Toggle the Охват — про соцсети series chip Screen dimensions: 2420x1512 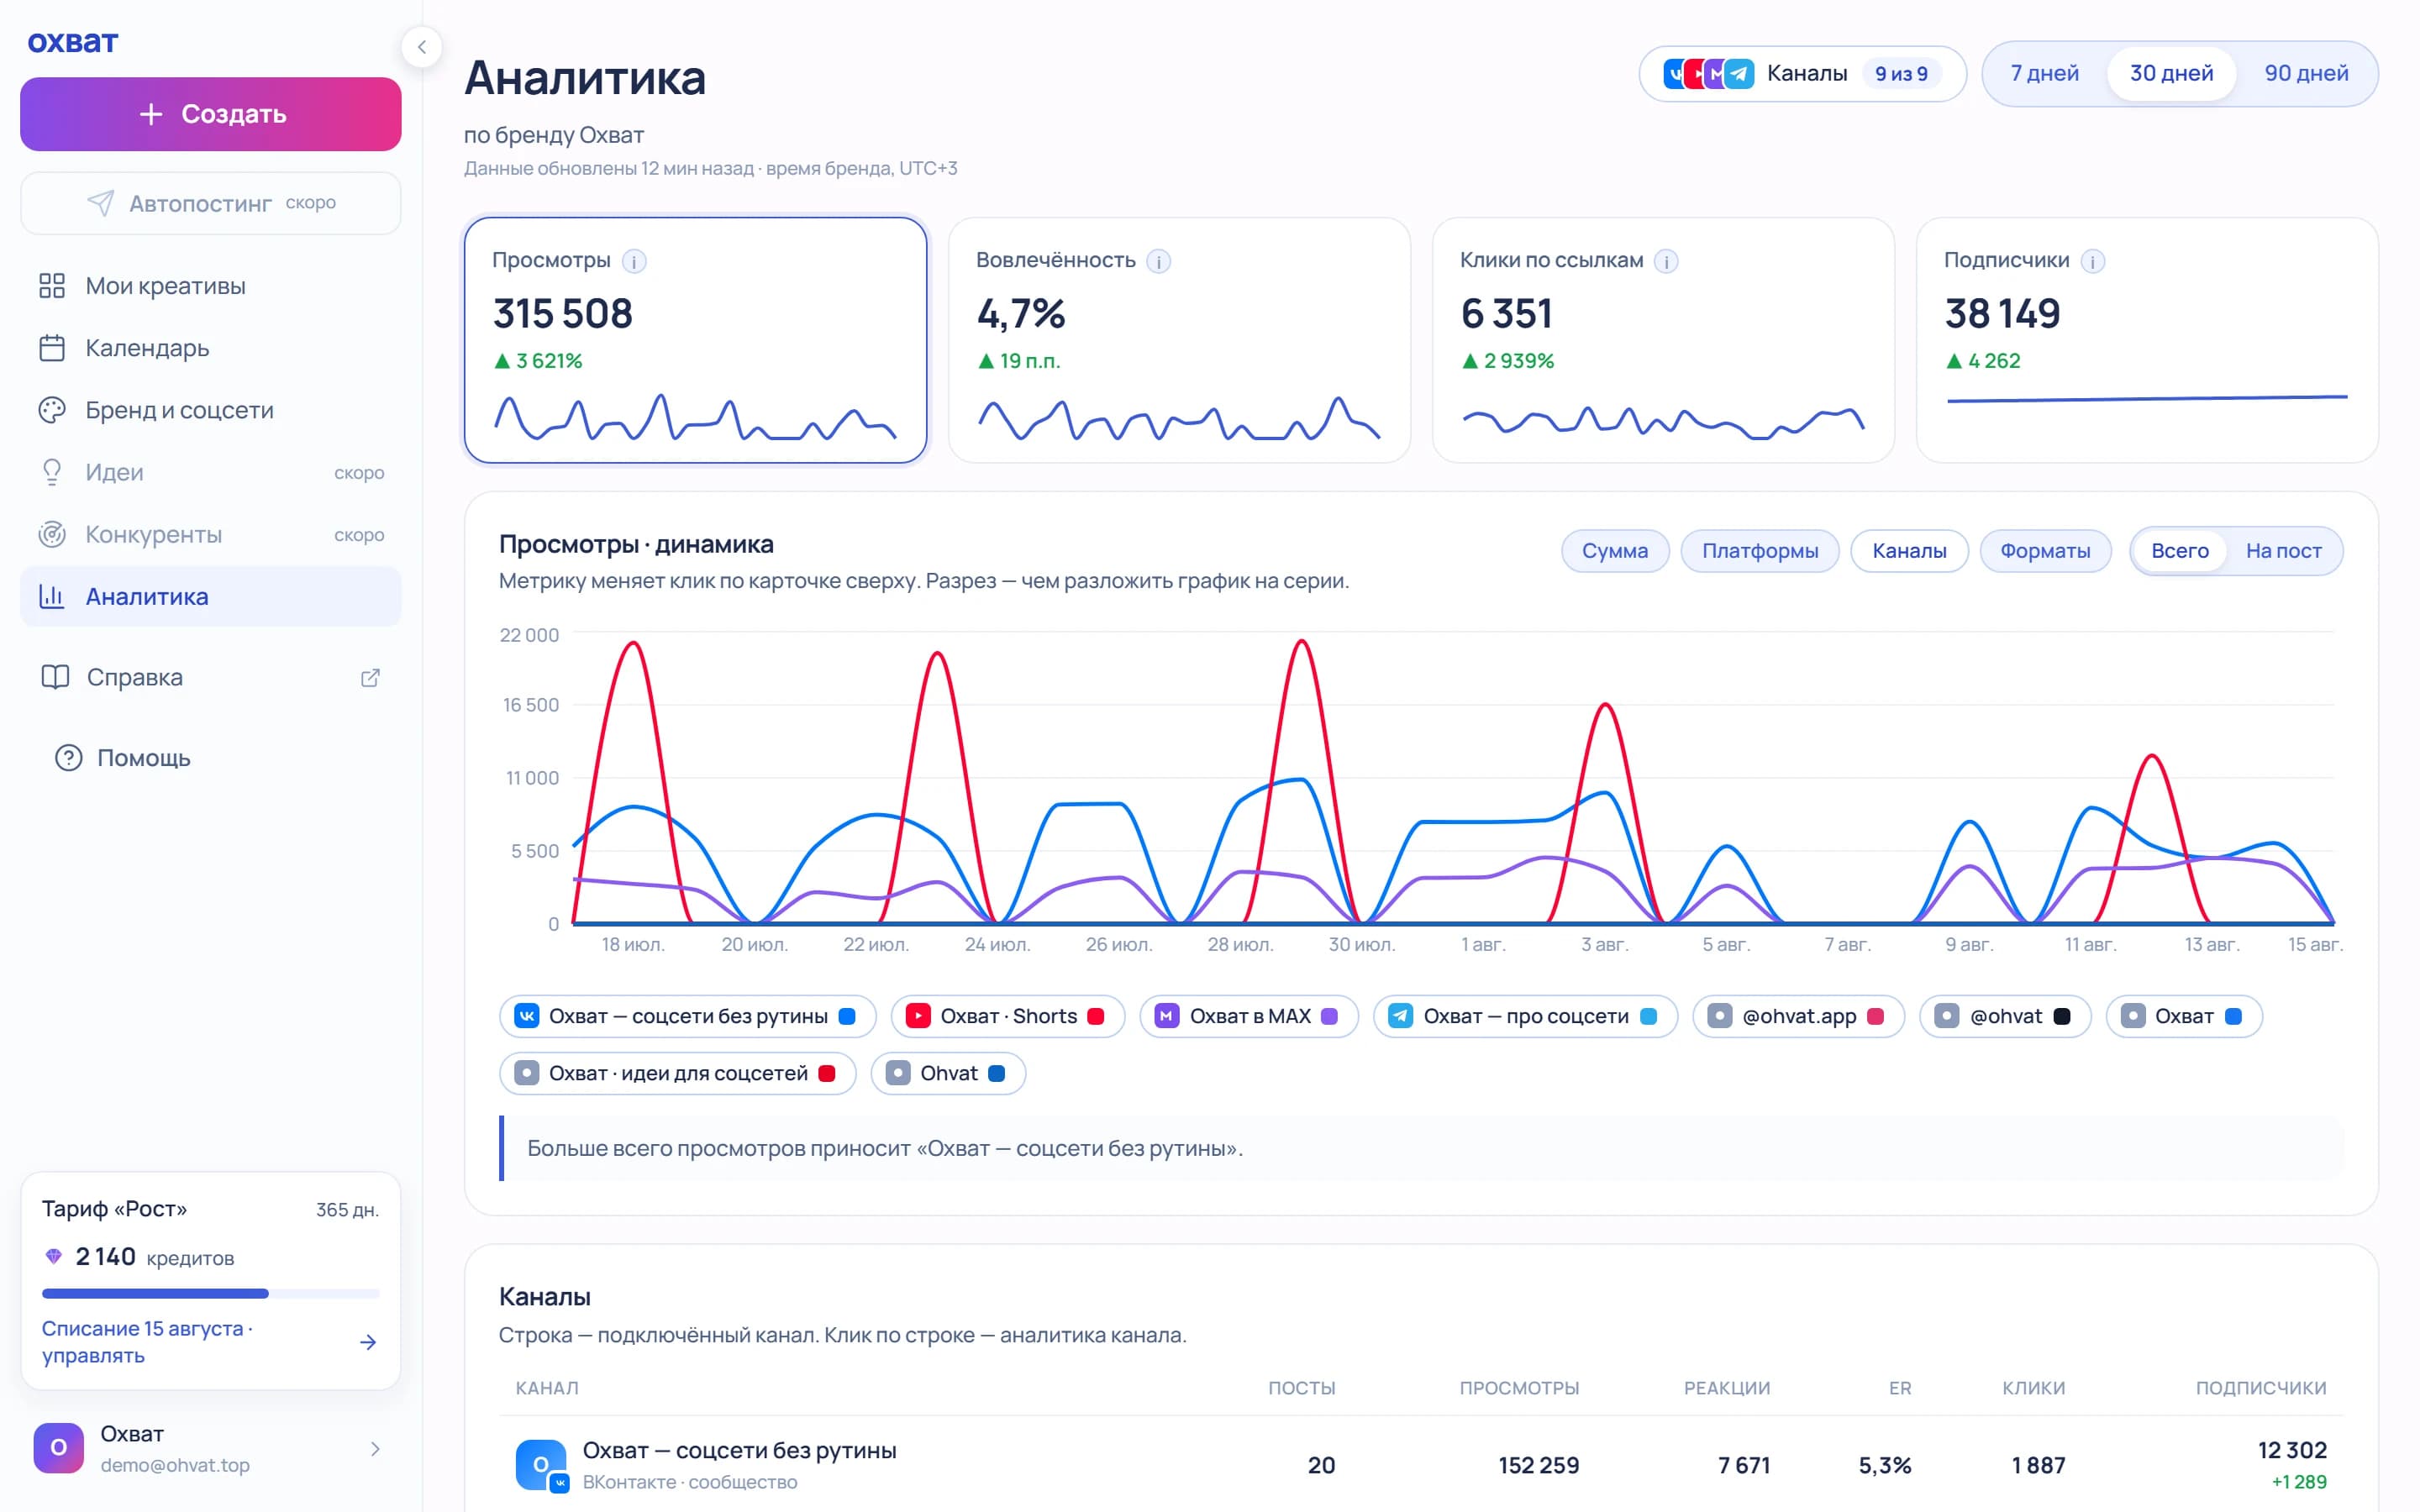pos(1525,1016)
